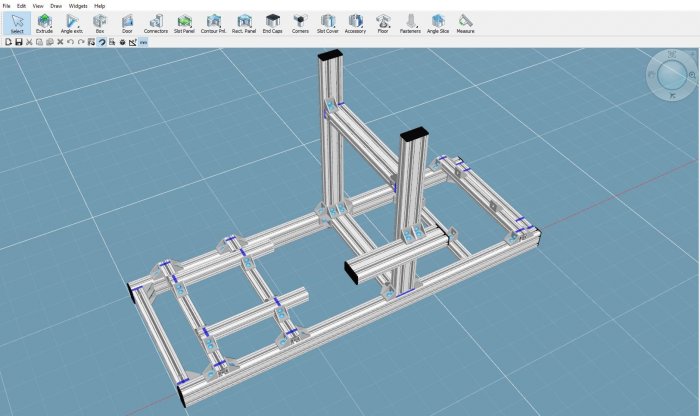Click the Door tool
The height and width of the screenshot is (416, 700).
click(127, 22)
